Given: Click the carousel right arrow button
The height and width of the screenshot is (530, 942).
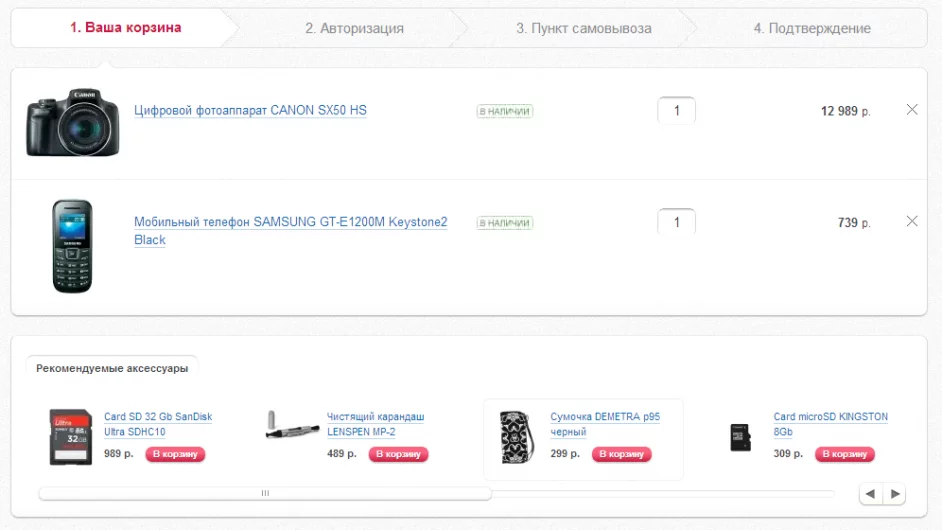Looking at the screenshot, I should (895, 494).
